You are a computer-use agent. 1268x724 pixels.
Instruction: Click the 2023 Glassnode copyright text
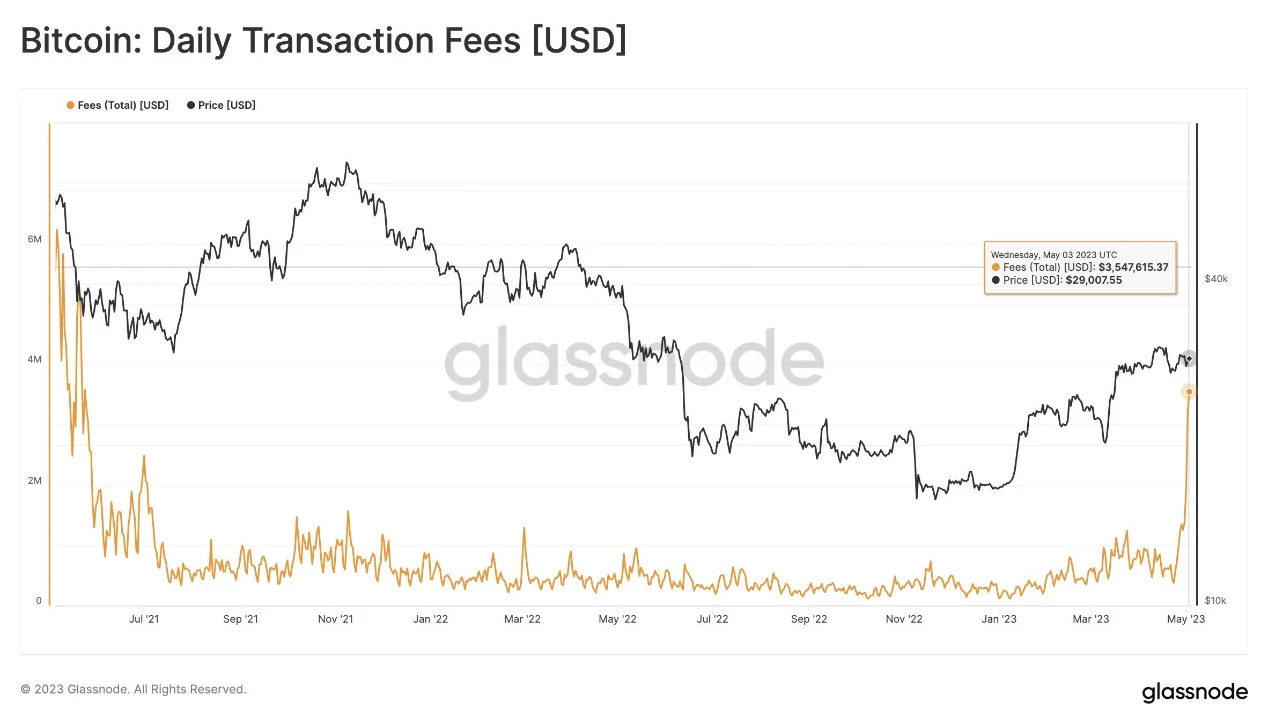133,689
